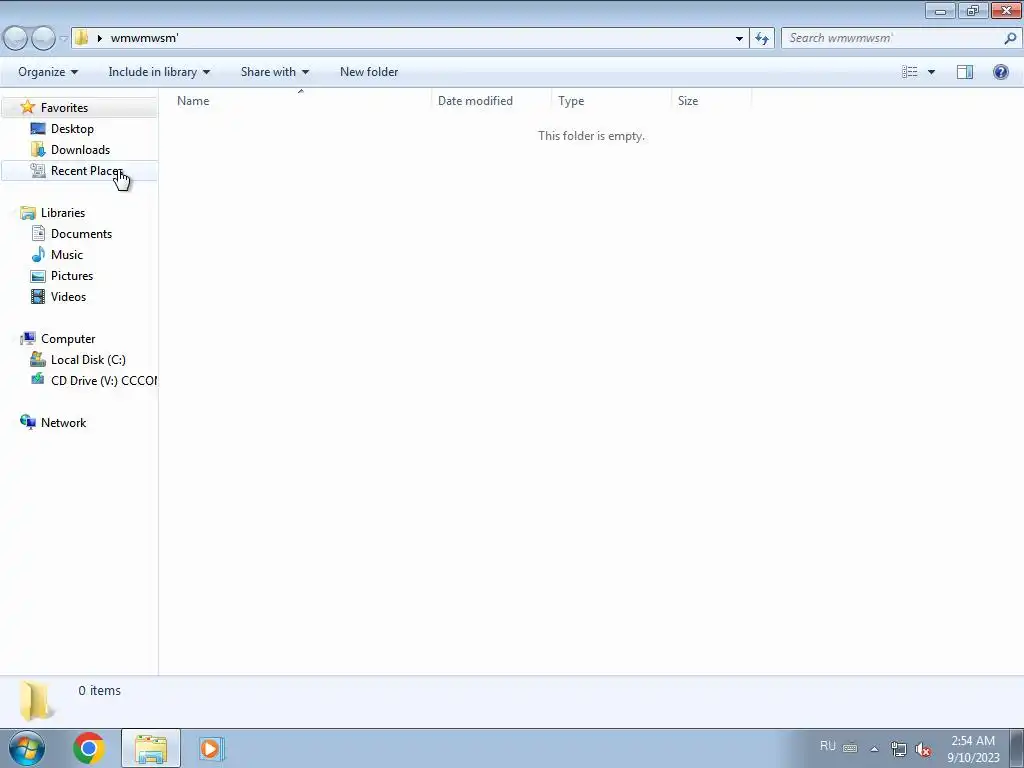Screen dimensions: 1024x768
Task: Click the Show desktop strip
Action: click(x=1017, y=748)
